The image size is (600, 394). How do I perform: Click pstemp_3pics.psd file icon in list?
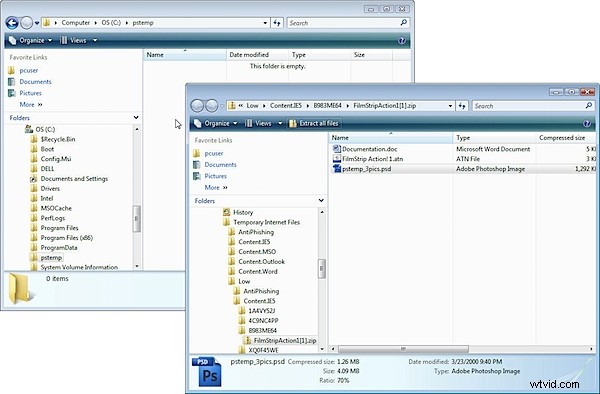337,169
